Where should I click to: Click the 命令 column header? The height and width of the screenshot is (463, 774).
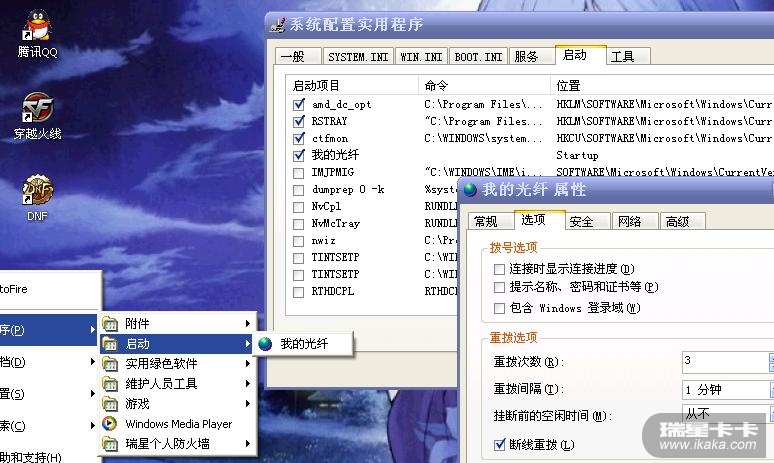484,85
